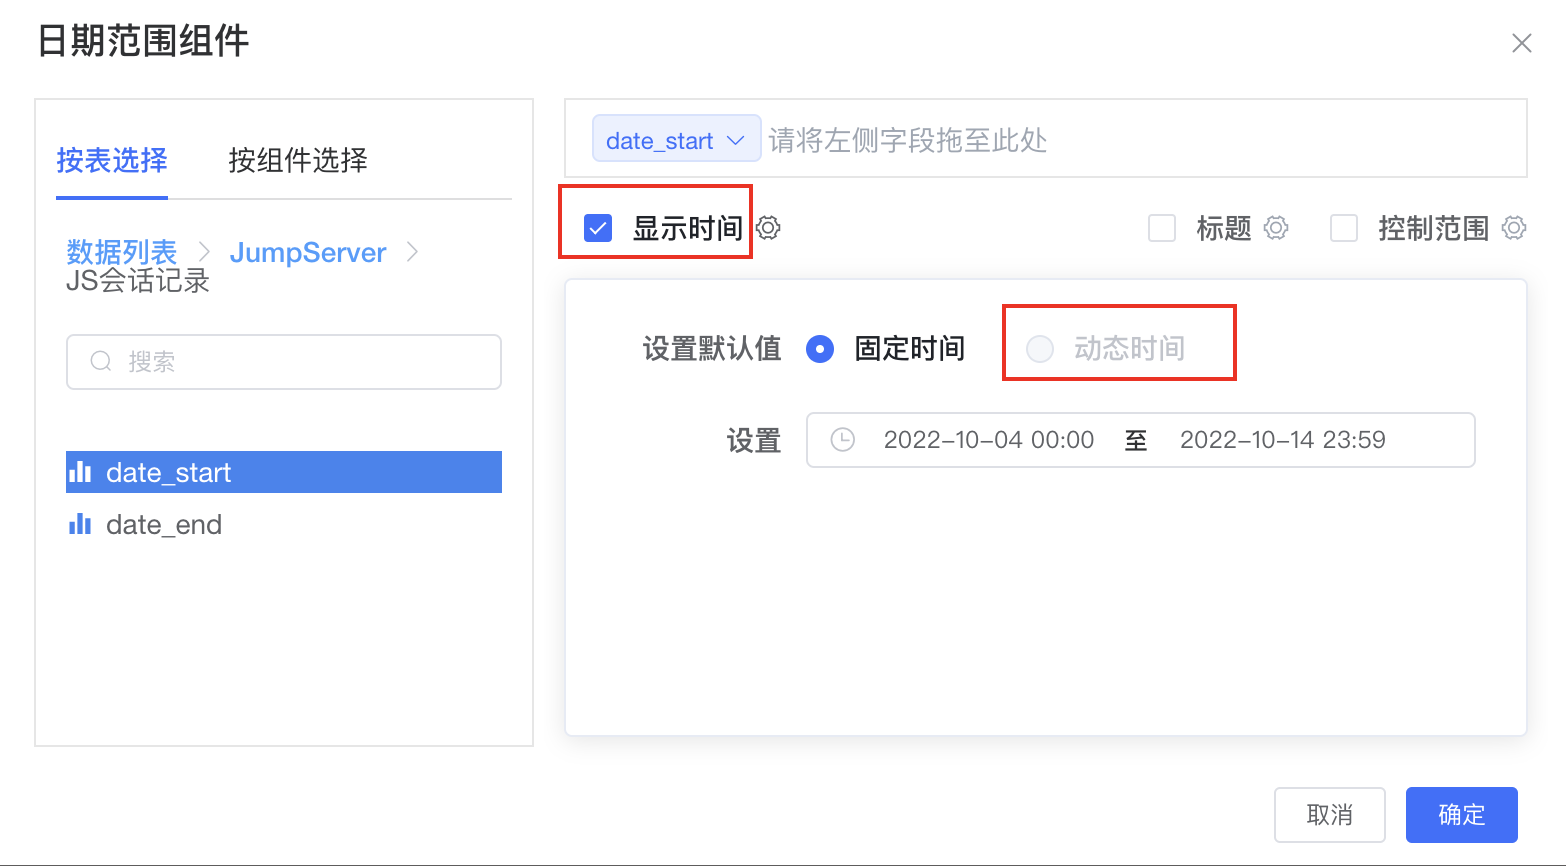1566x866 pixels.
Task: Switch to the 按组件选择 tab
Action: [x=297, y=161]
